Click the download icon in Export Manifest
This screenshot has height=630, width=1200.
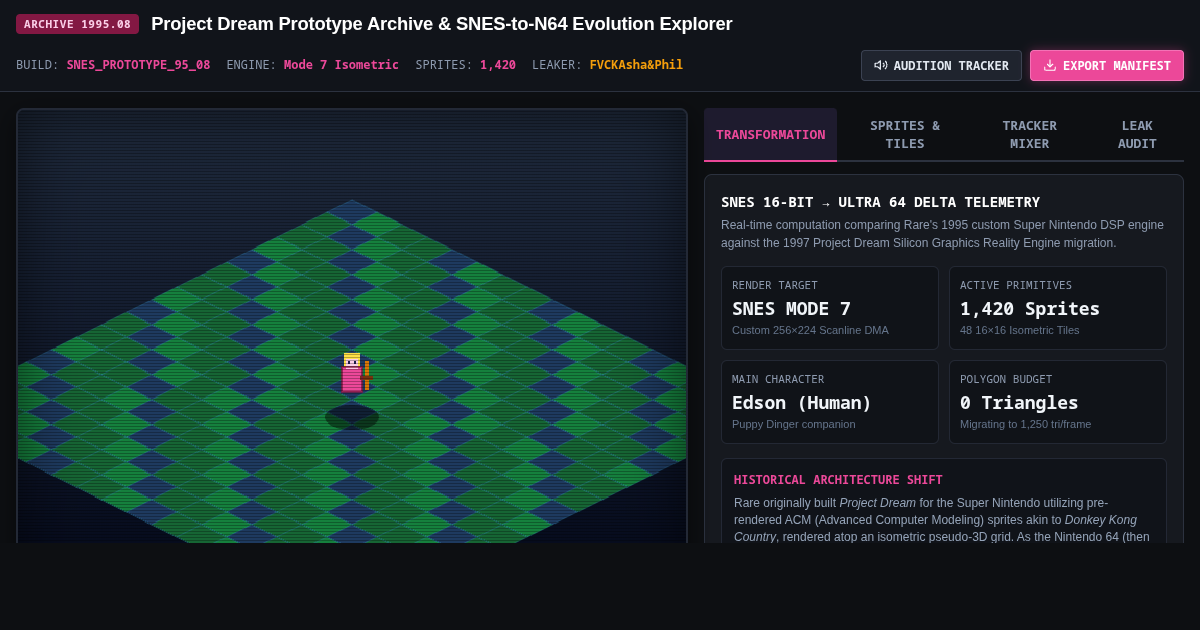[x=1049, y=66]
